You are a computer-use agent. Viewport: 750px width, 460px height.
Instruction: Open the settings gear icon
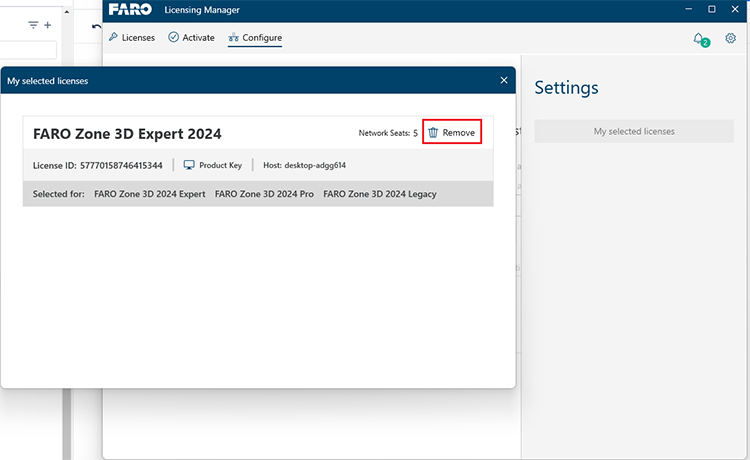coord(730,38)
